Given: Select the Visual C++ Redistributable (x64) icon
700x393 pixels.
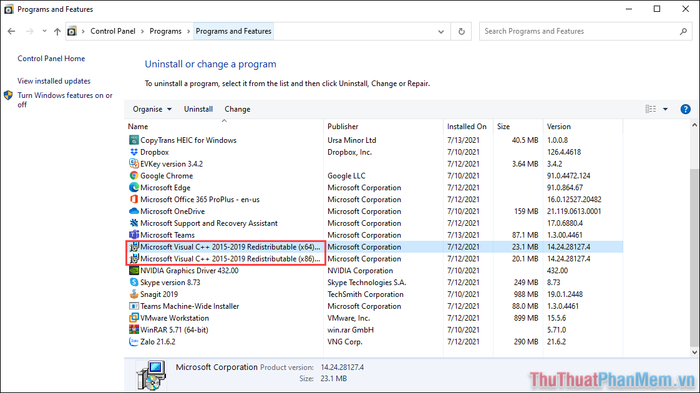Looking at the screenshot, I should pos(133,247).
